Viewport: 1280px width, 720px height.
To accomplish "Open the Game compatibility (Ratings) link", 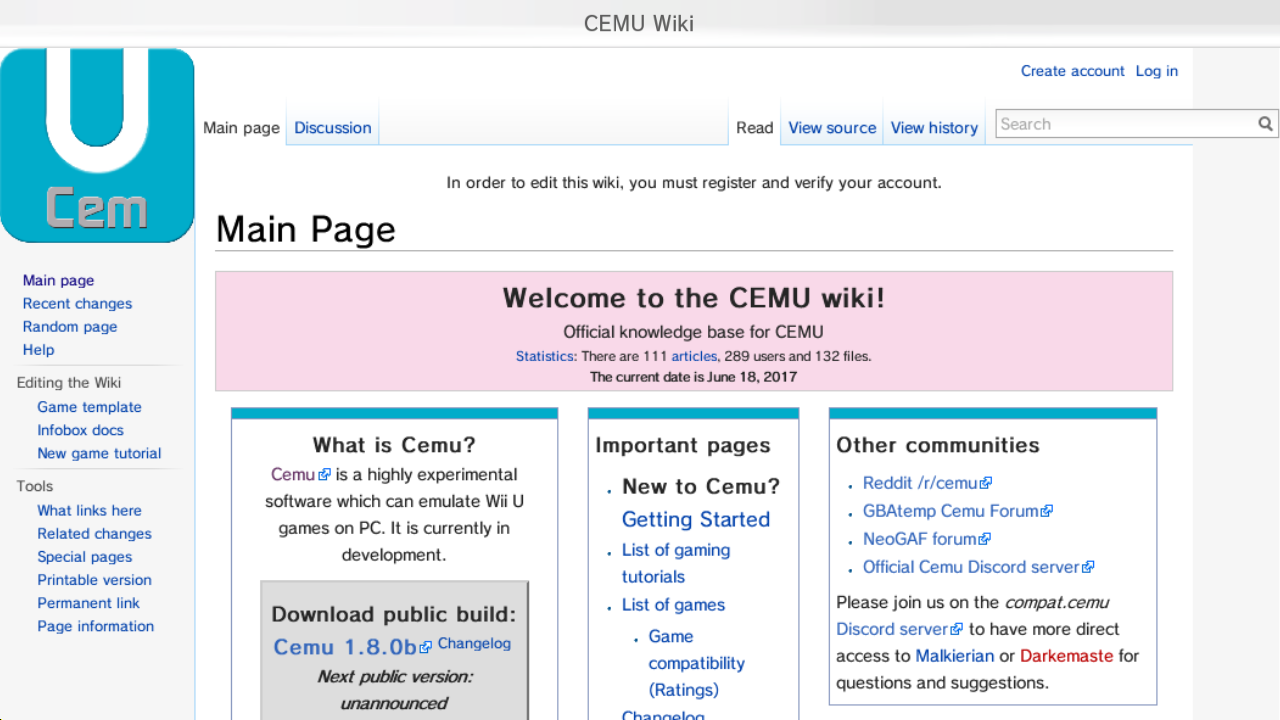I will click(x=696, y=663).
